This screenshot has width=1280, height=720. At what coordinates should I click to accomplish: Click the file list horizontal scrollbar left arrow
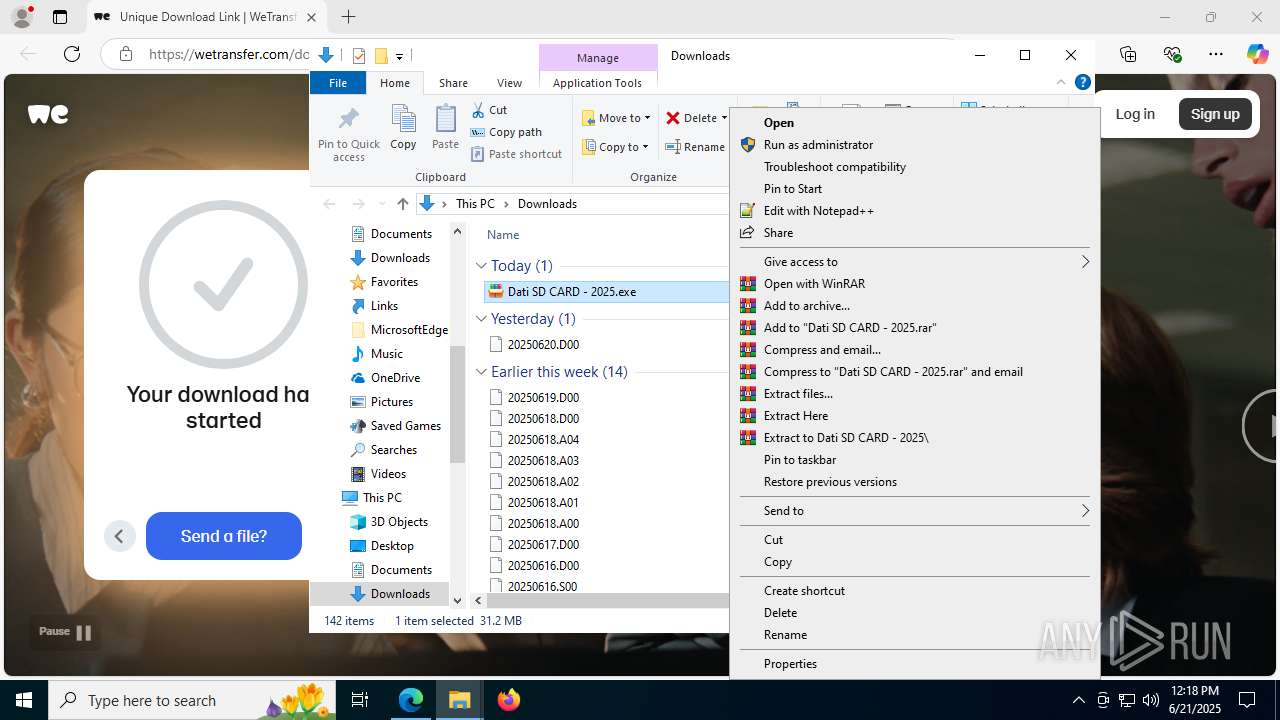pyautogui.click(x=478, y=601)
